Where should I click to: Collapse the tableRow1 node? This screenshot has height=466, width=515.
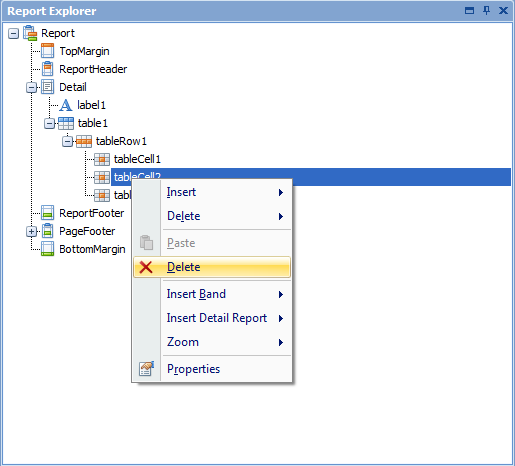click(x=67, y=141)
